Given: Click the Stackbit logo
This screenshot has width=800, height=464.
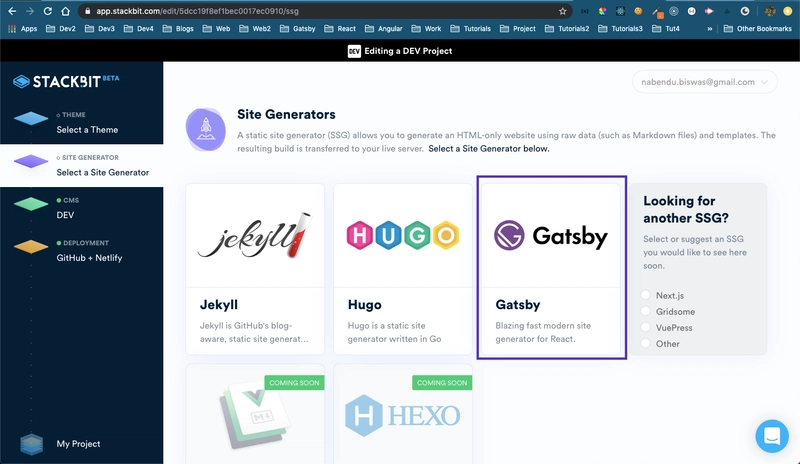Looking at the screenshot, I should (x=66, y=81).
